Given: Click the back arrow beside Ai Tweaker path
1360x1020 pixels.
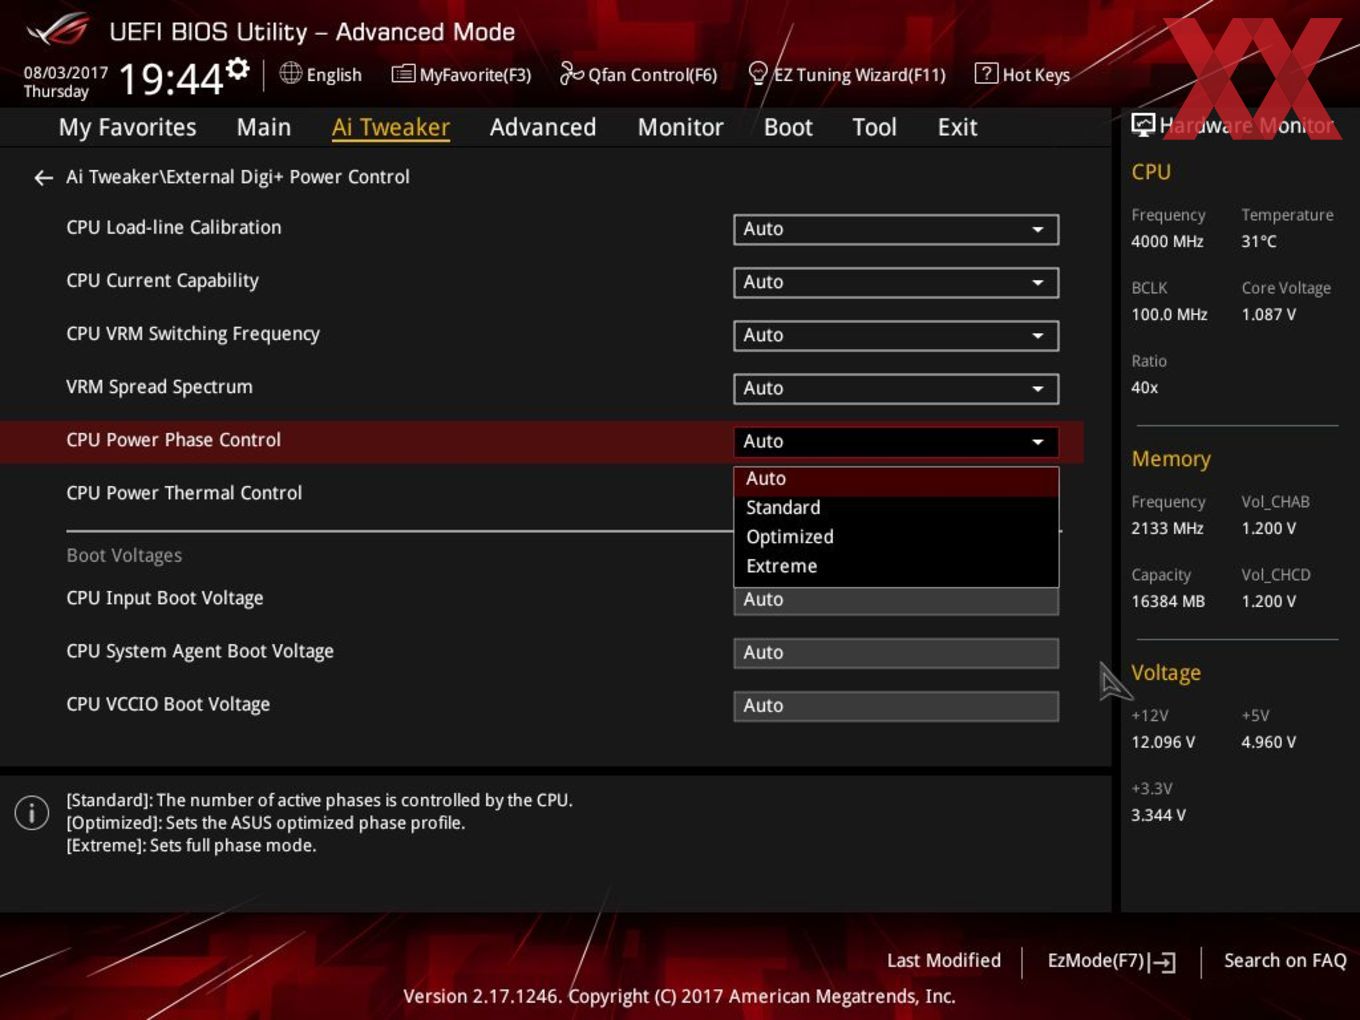Looking at the screenshot, I should (x=43, y=178).
